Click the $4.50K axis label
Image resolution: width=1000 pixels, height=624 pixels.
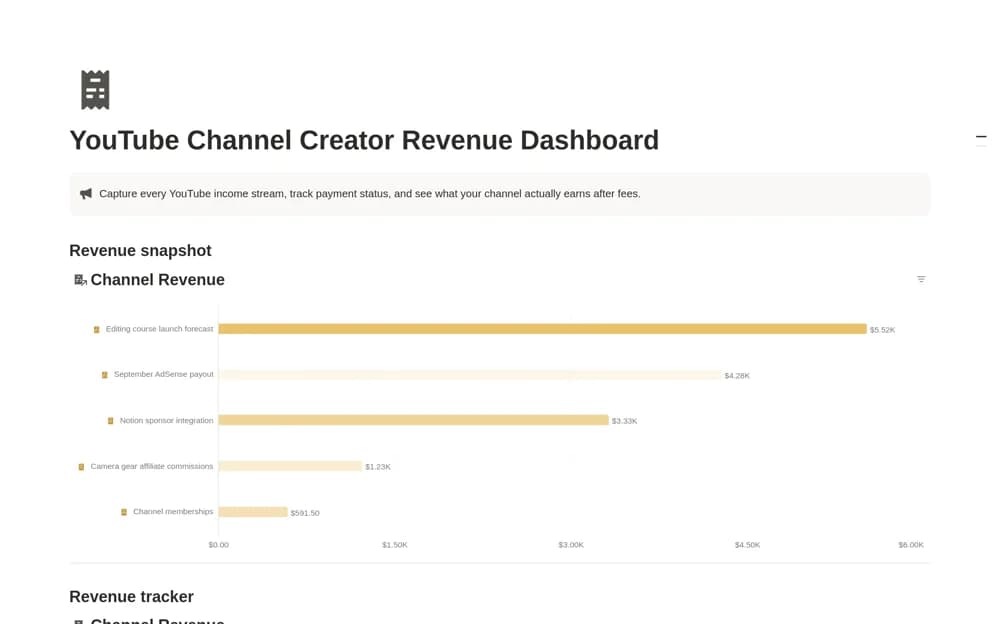(747, 545)
